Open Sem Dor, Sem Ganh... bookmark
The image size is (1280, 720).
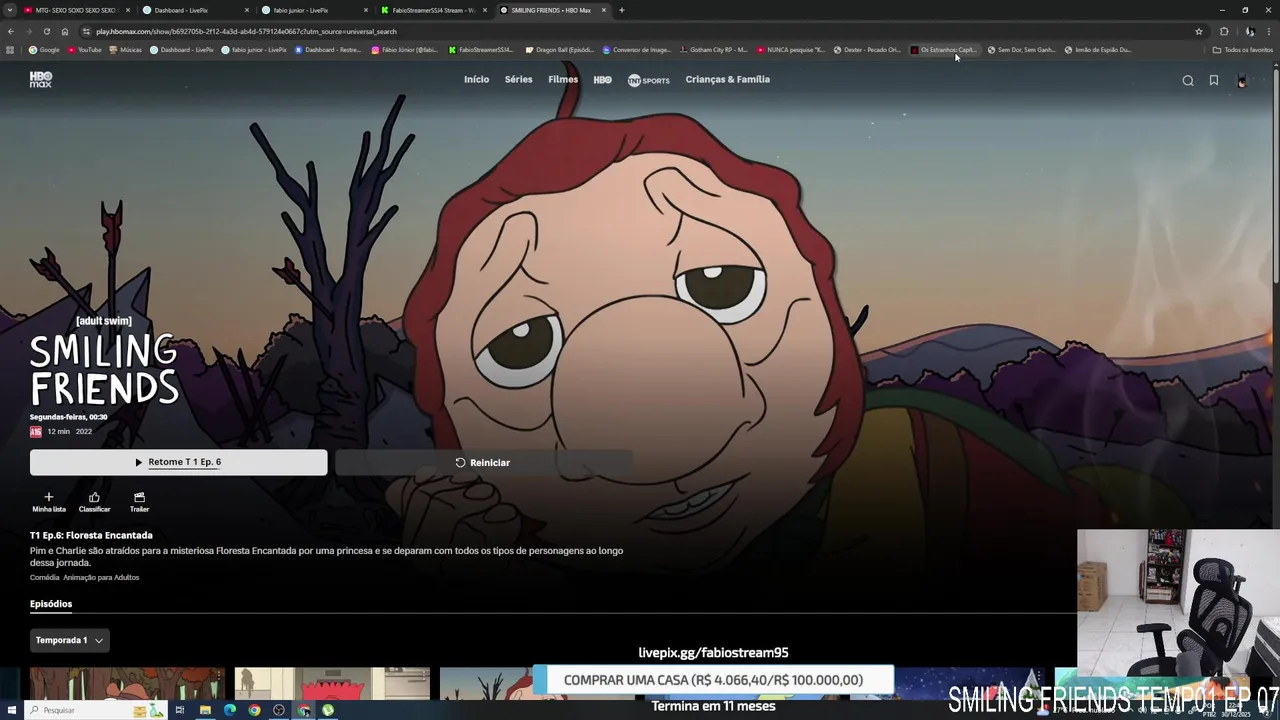pyautogui.click(x=1021, y=50)
